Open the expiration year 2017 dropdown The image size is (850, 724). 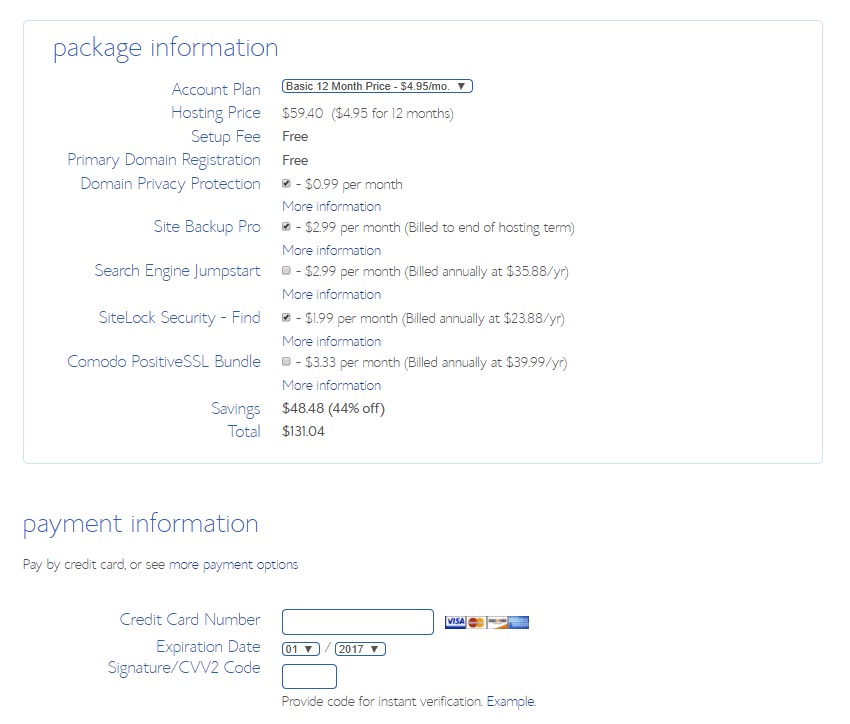coord(360,648)
